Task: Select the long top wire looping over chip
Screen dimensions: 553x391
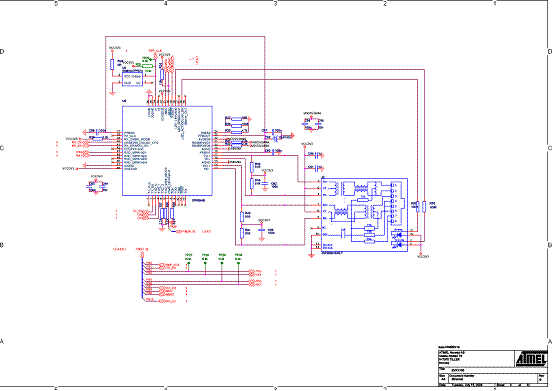Action: click(x=185, y=36)
